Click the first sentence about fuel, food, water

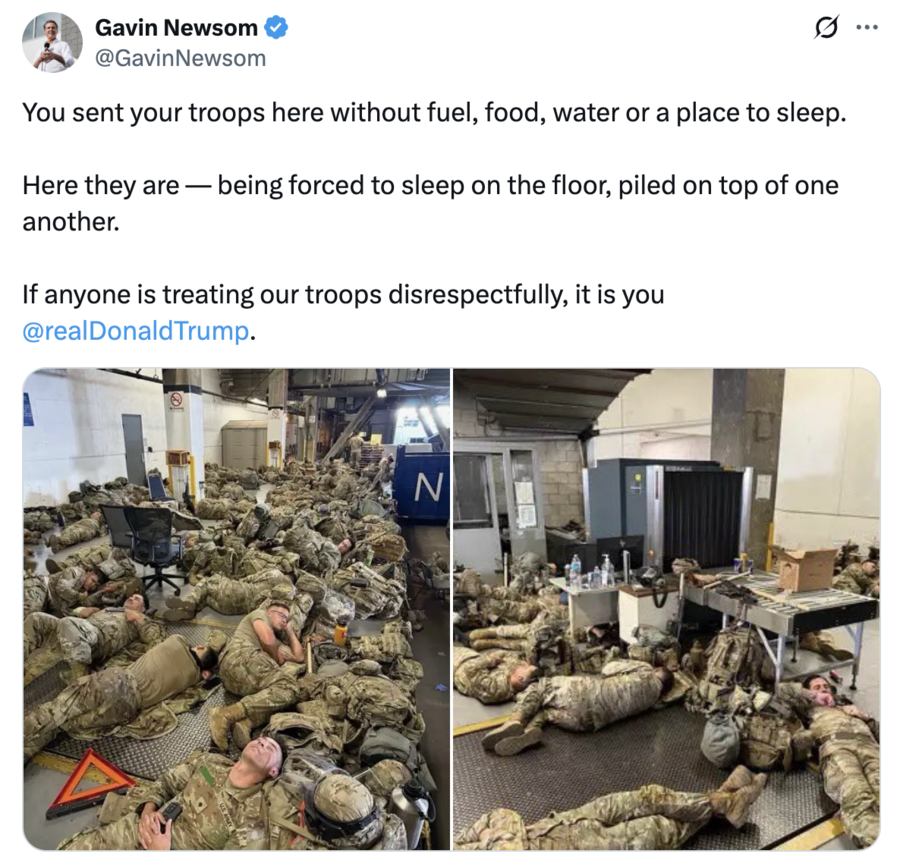click(x=435, y=112)
